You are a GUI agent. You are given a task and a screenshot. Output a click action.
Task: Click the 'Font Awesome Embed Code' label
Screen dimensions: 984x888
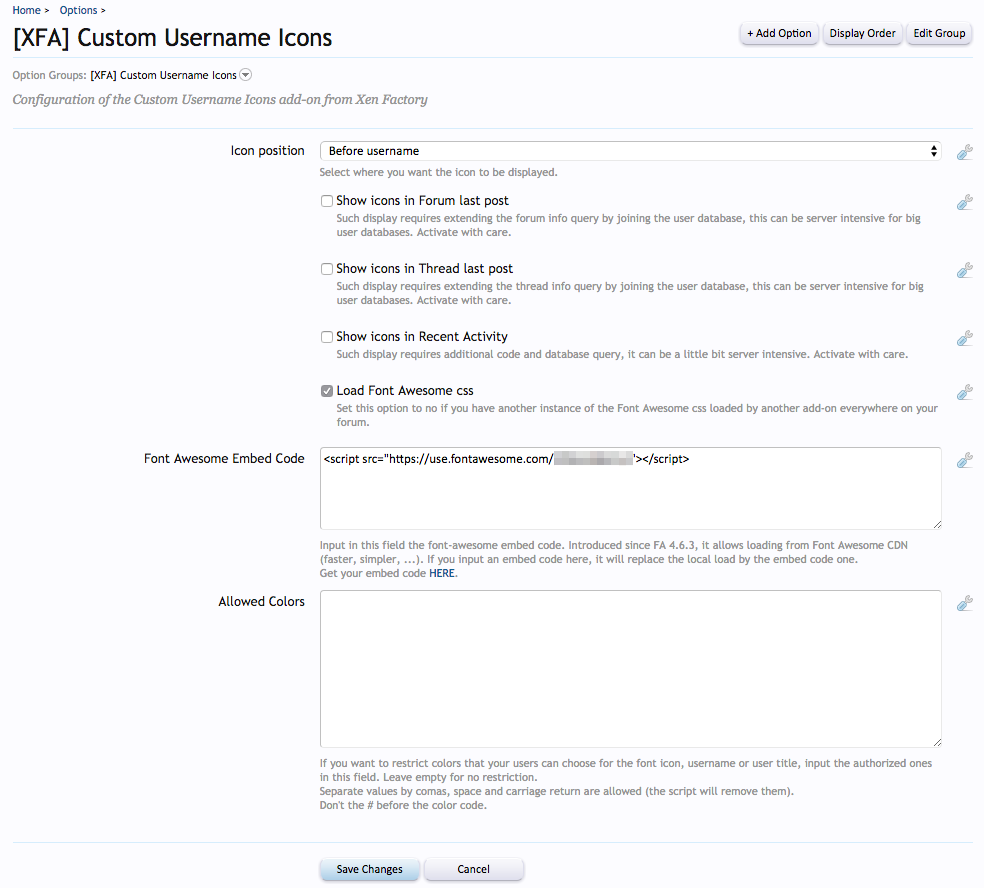(x=224, y=459)
